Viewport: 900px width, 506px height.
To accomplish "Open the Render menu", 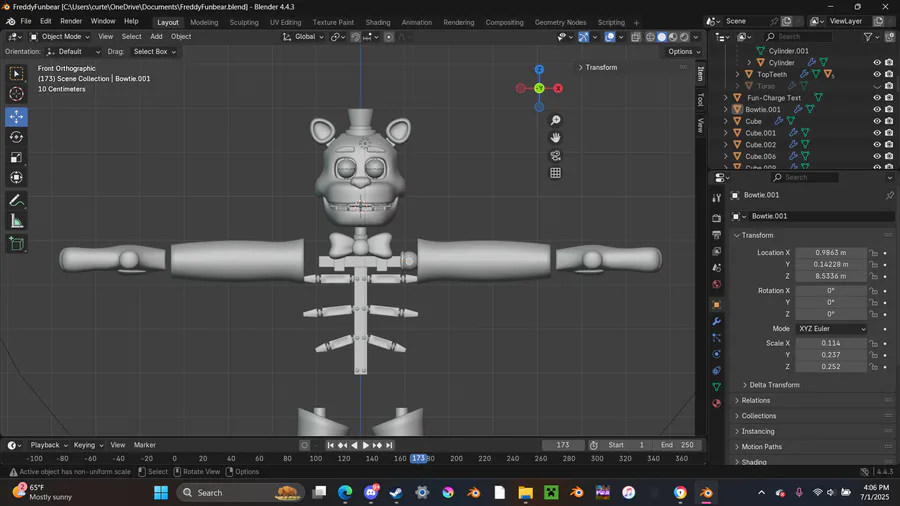I will pos(71,21).
